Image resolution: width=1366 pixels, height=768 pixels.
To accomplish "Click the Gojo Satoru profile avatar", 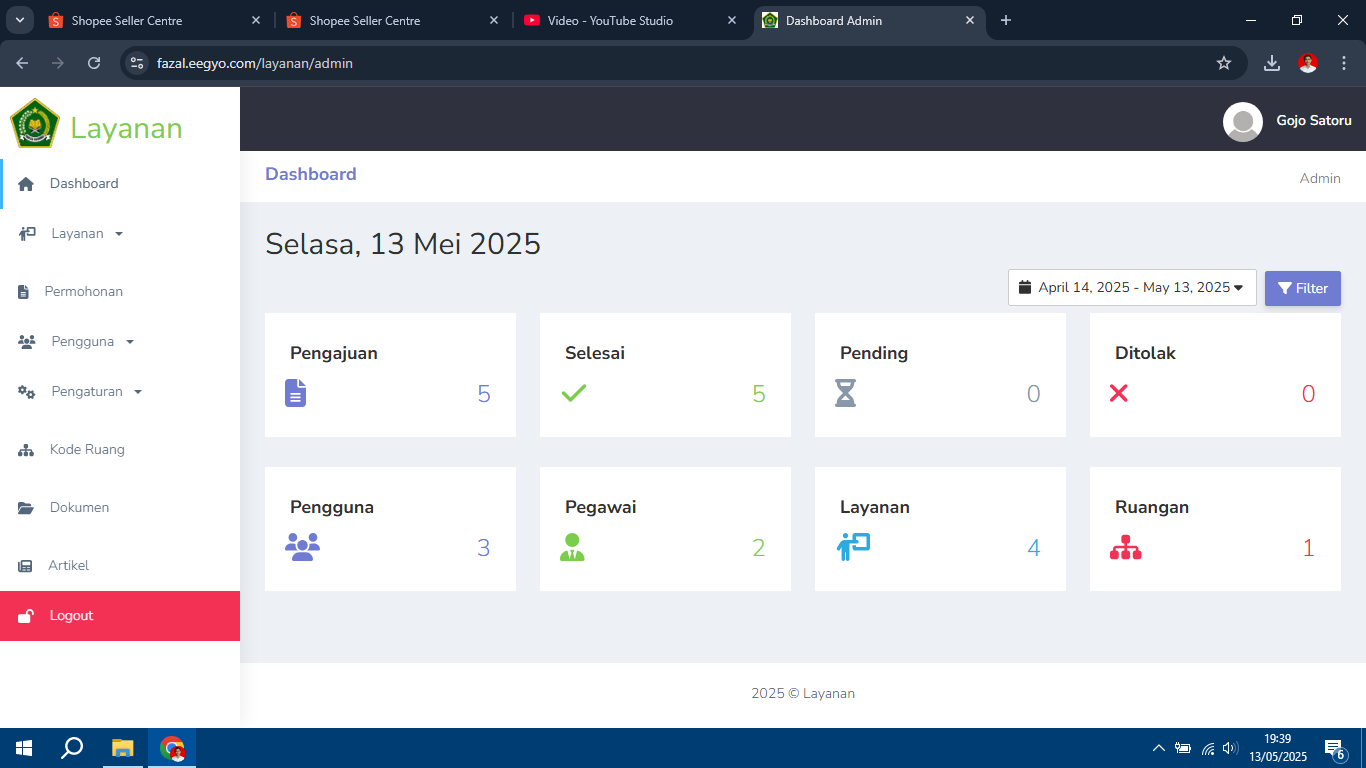I will [1242, 121].
